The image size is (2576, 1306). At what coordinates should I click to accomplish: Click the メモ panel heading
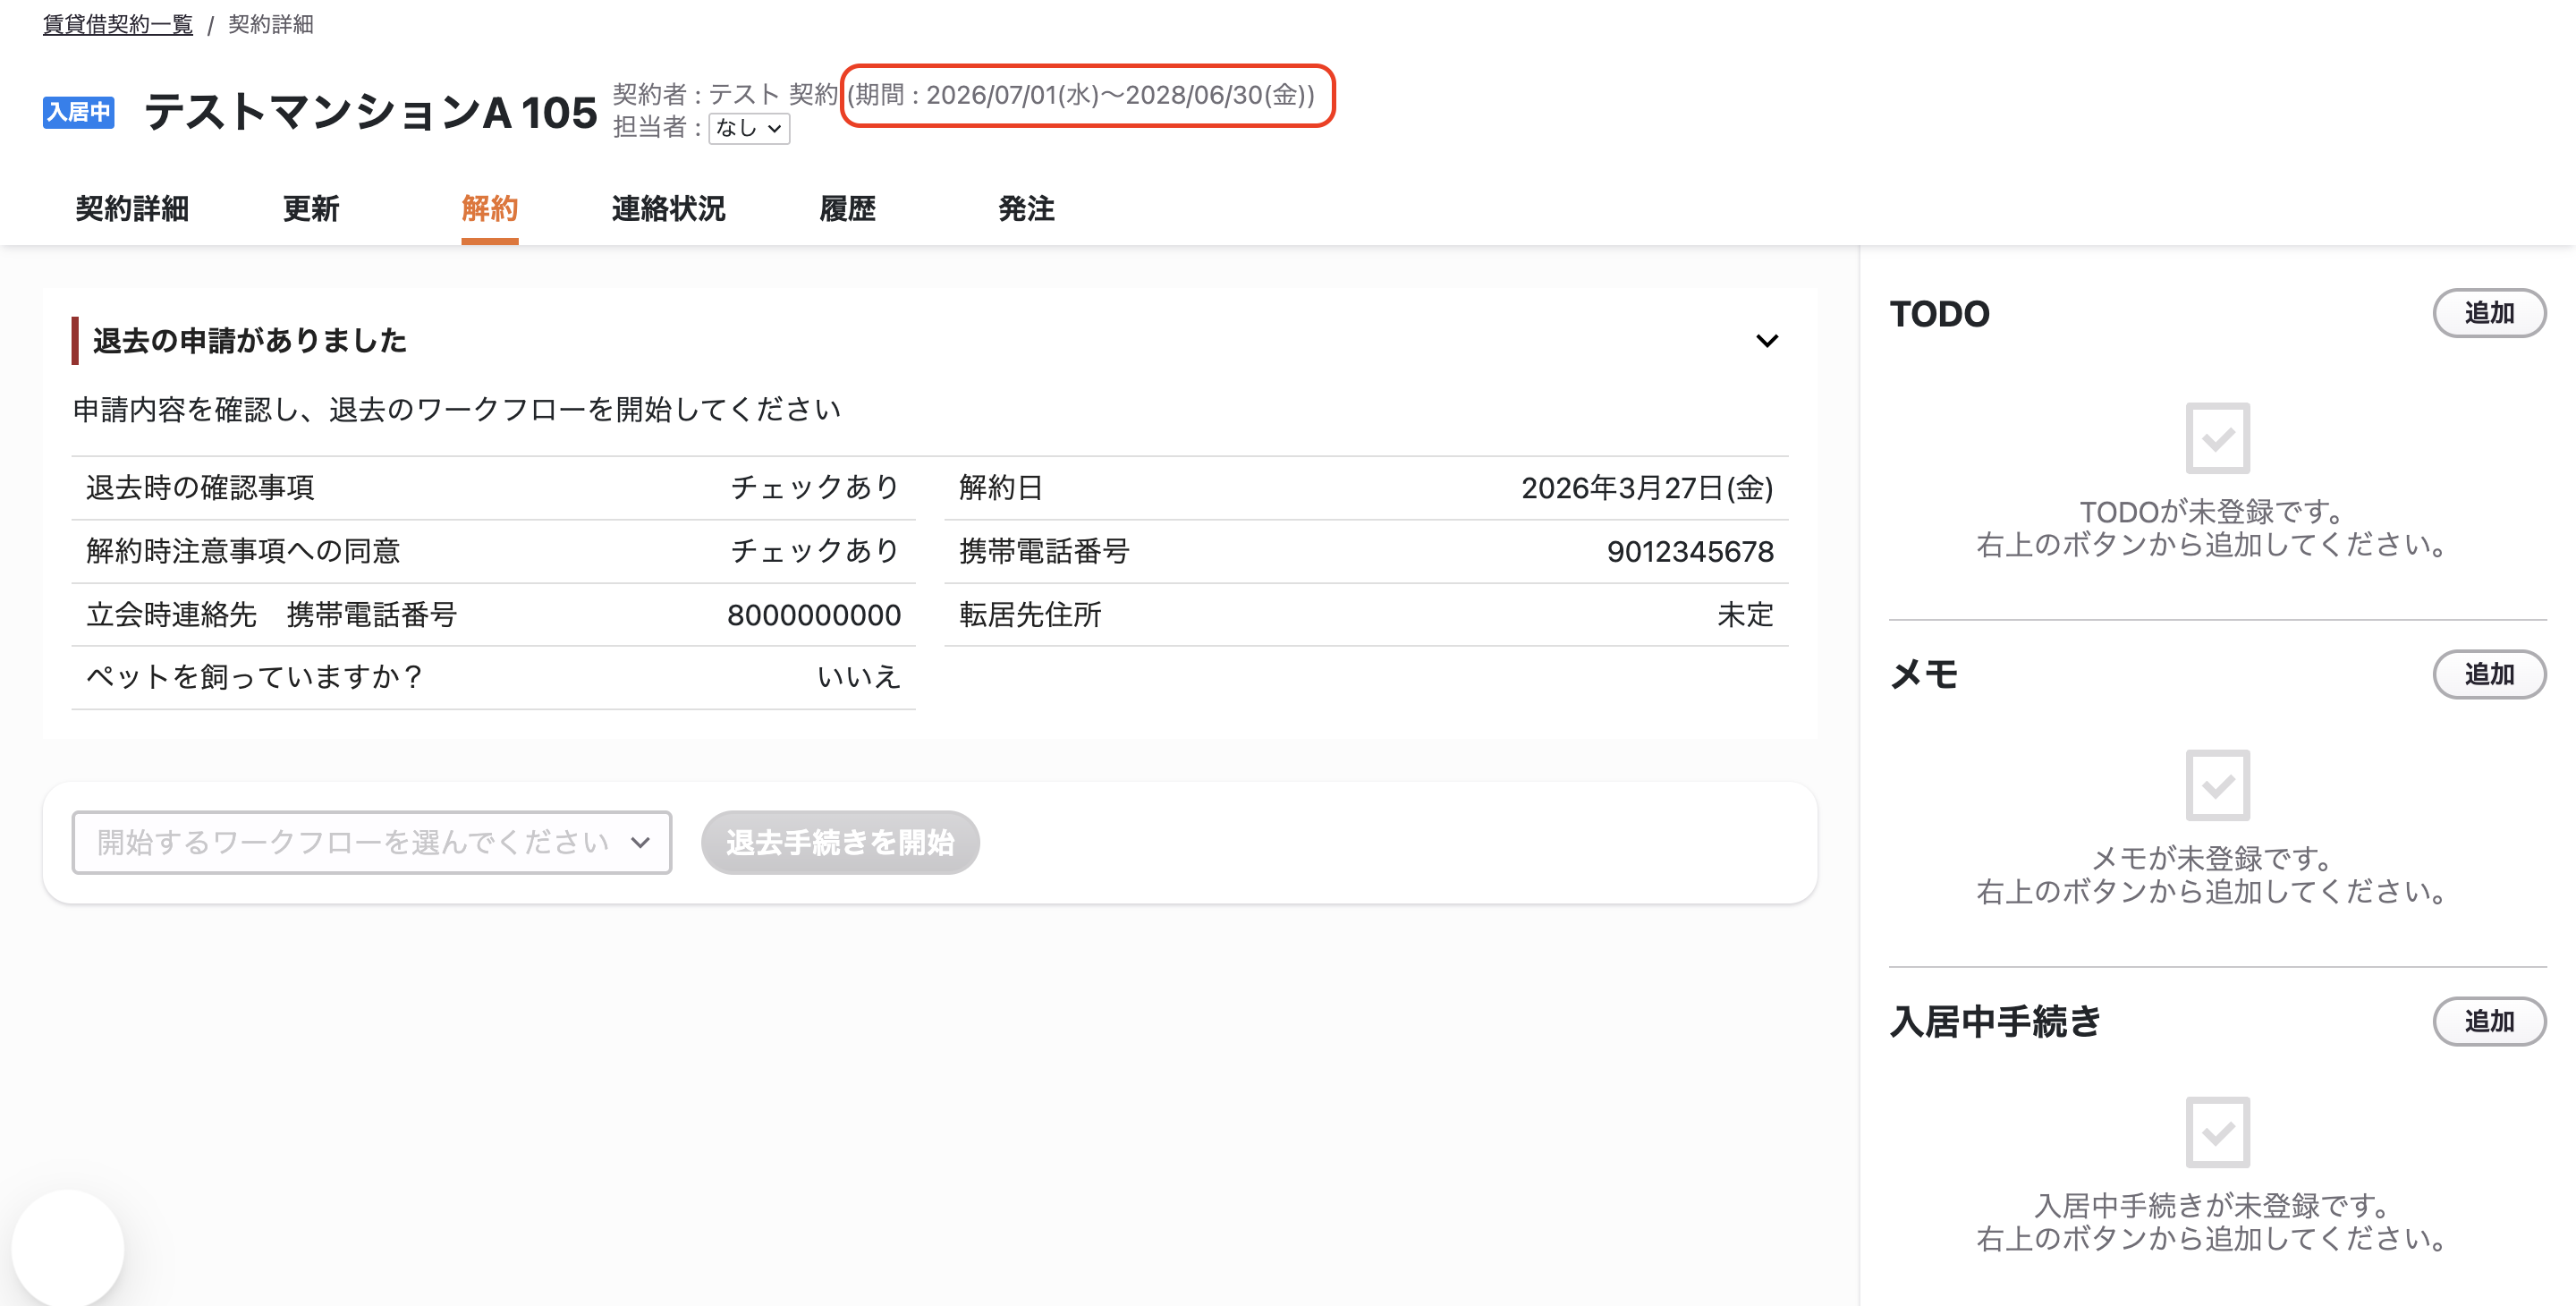pyautogui.click(x=1924, y=674)
